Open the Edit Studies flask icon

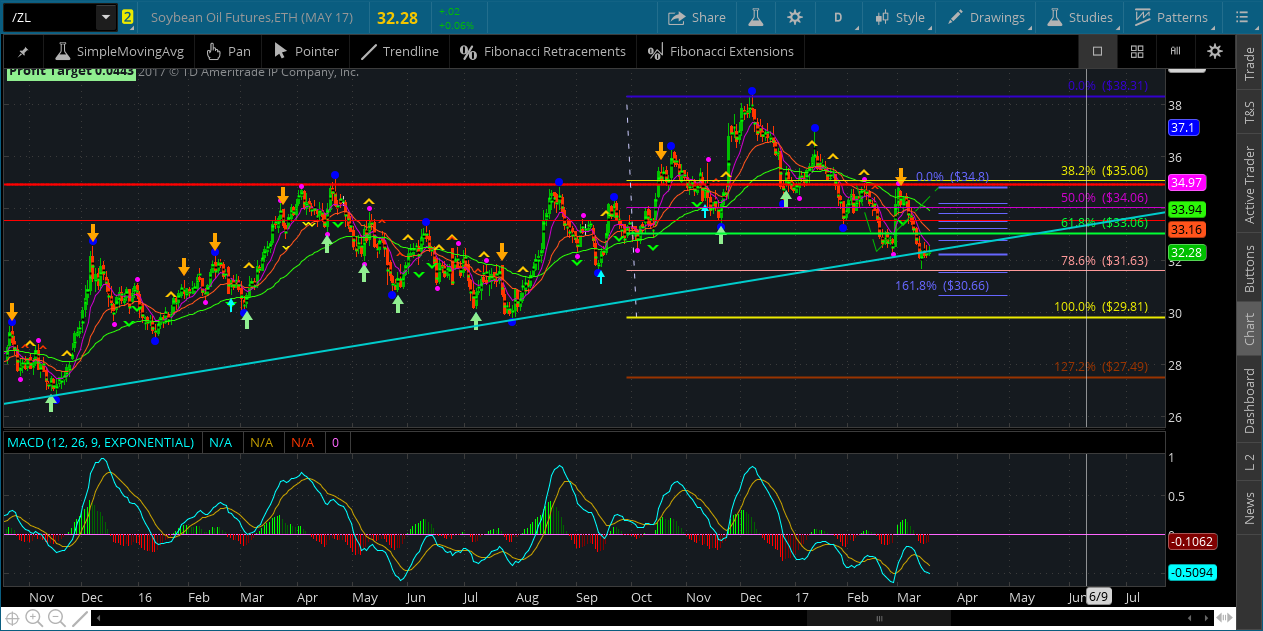755,17
